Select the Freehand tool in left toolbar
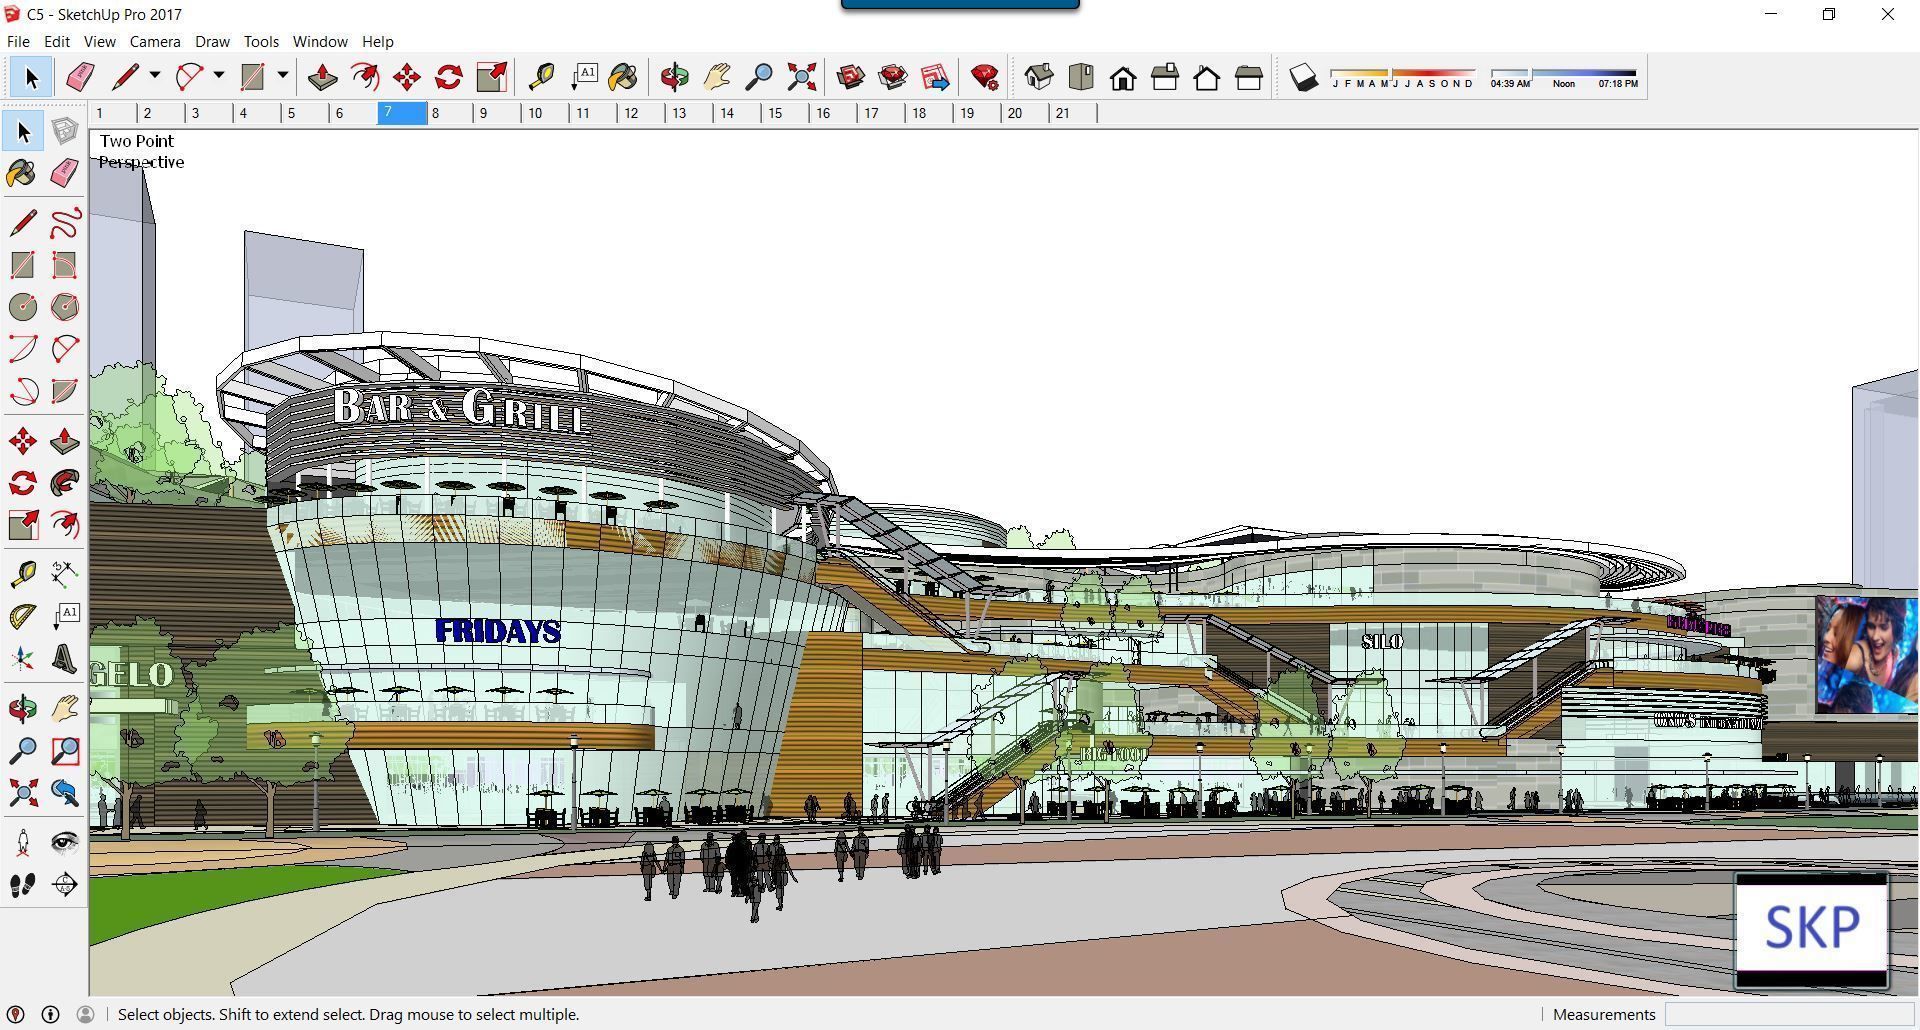Viewport: 1920px width, 1030px height. [x=65, y=223]
